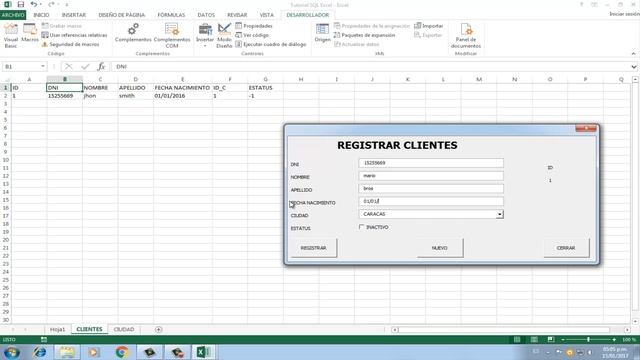Open the VISTA ribbon tab
This screenshot has height=360, width=640.
click(x=267, y=15)
